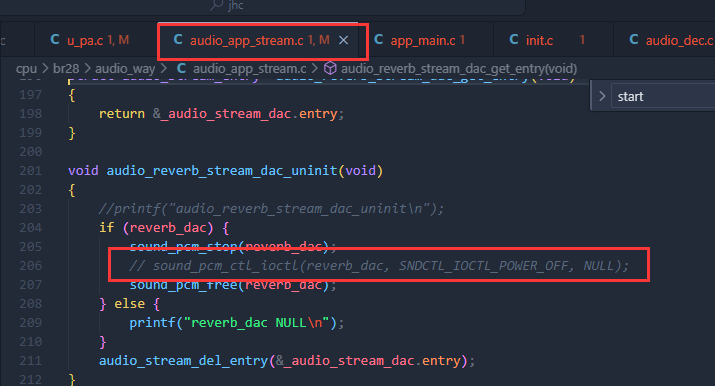Click the sound_pcm_free(reverb_dac) call

233,285
